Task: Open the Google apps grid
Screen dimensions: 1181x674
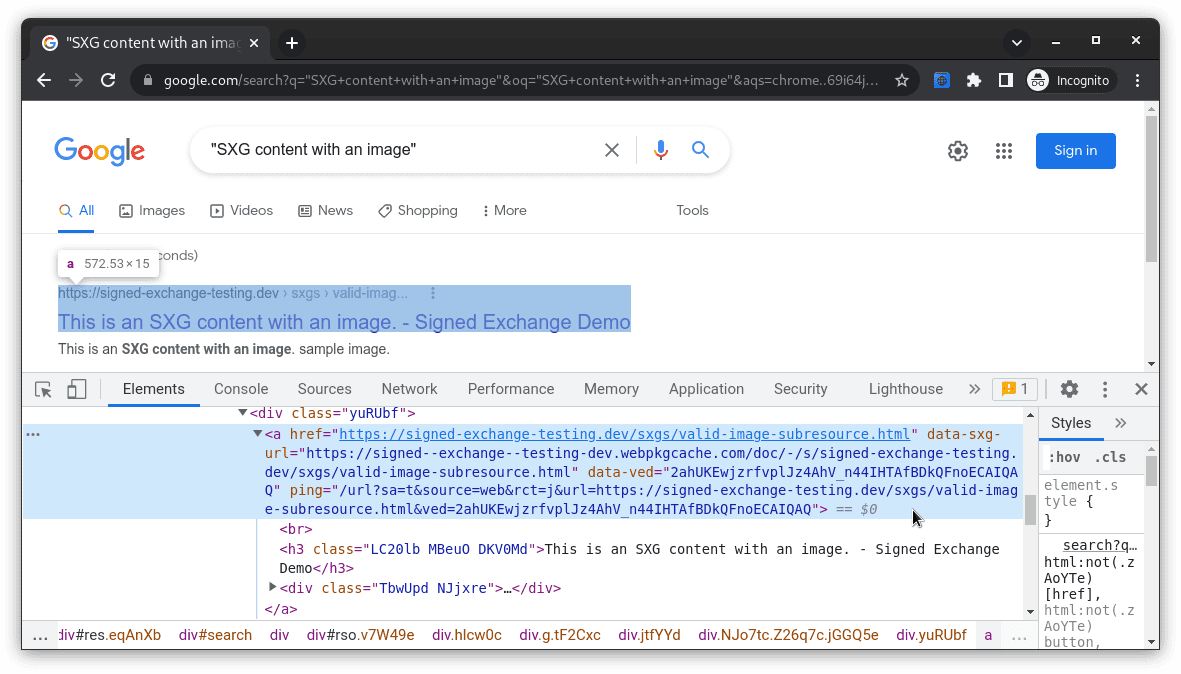Action: point(1004,150)
